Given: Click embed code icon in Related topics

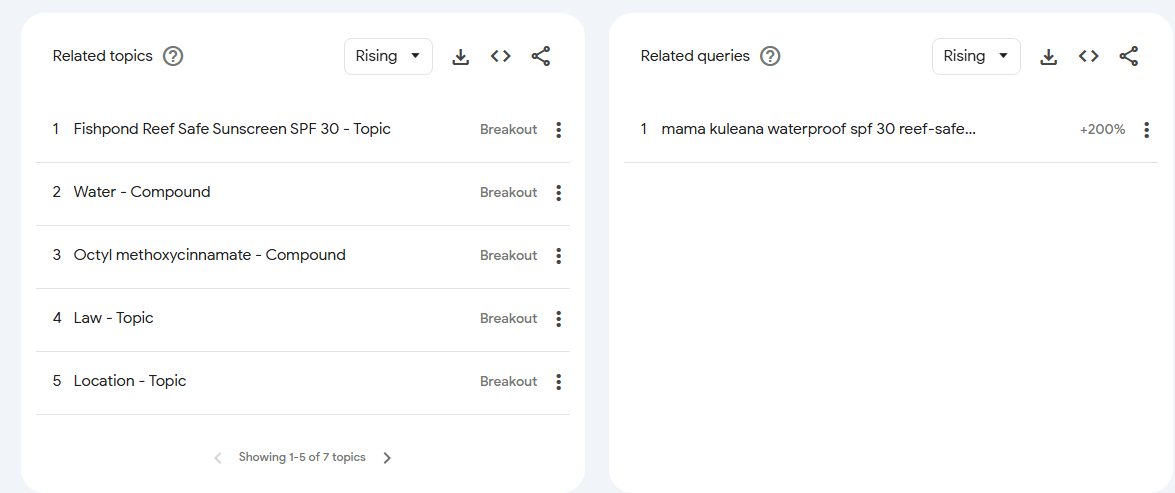Looking at the screenshot, I should pyautogui.click(x=501, y=57).
